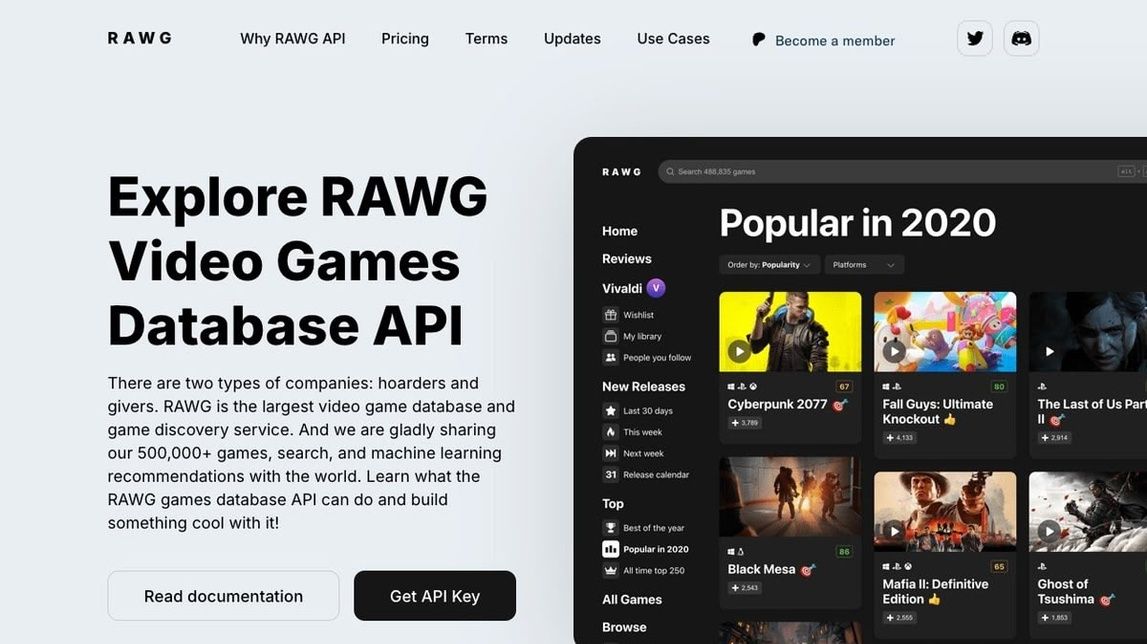The width and height of the screenshot is (1147, 644).
Task: Open the Black Mesa game thumbnail
Action: pos(790,497)
